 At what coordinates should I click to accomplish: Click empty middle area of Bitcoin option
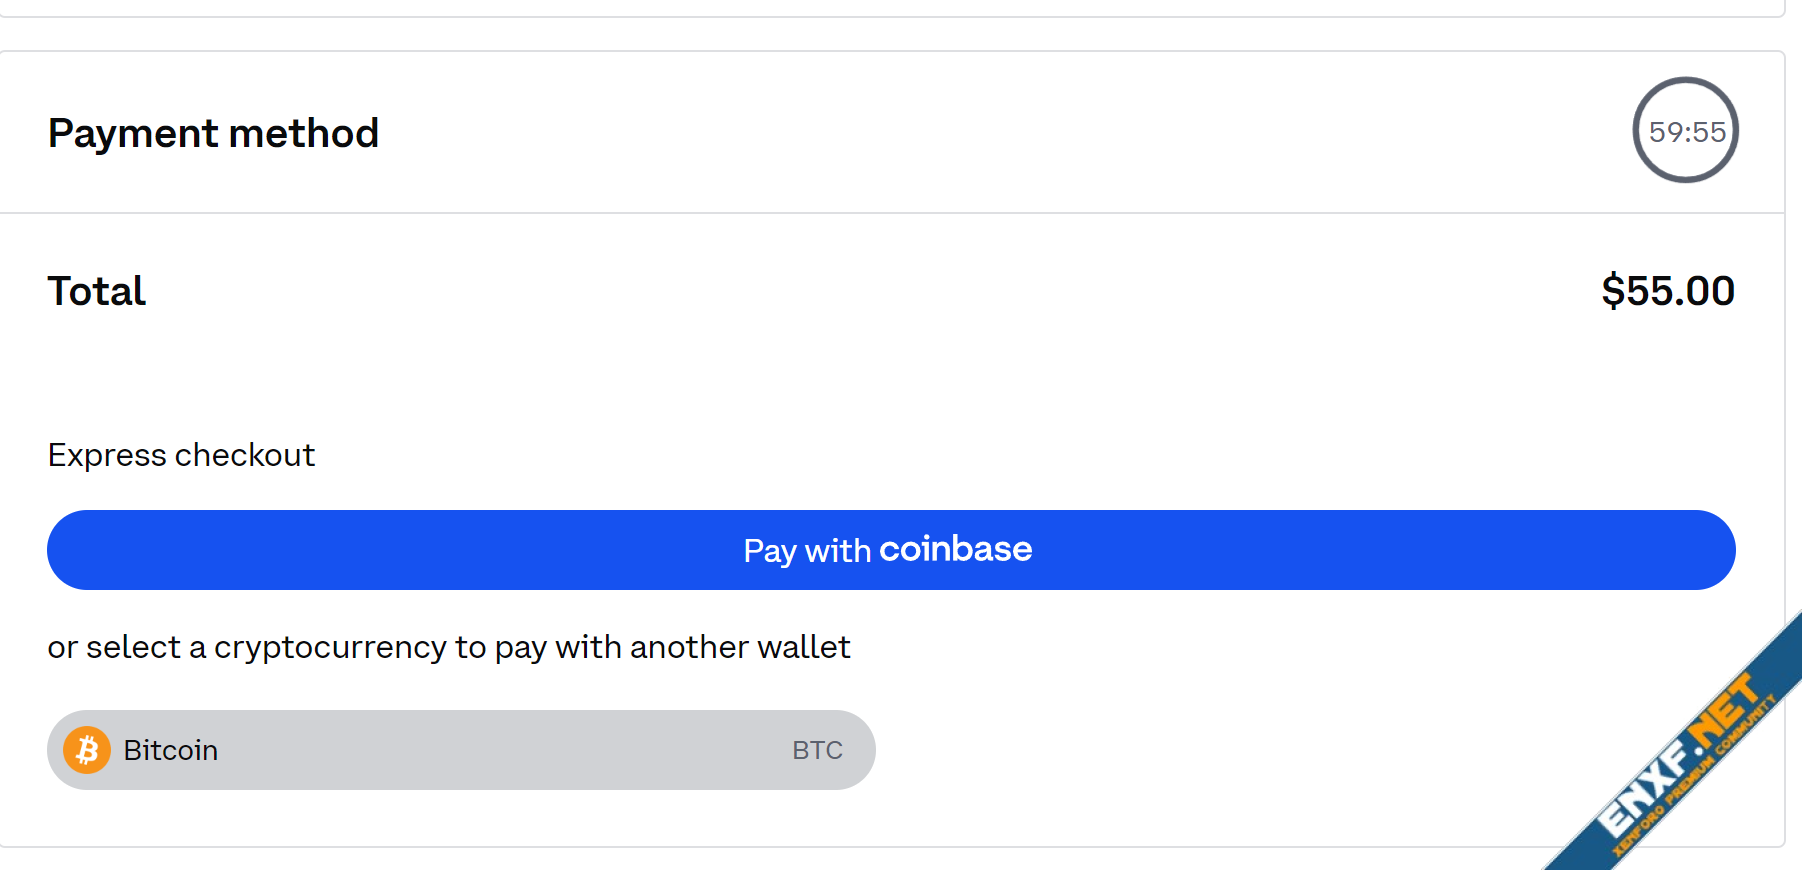500,750
